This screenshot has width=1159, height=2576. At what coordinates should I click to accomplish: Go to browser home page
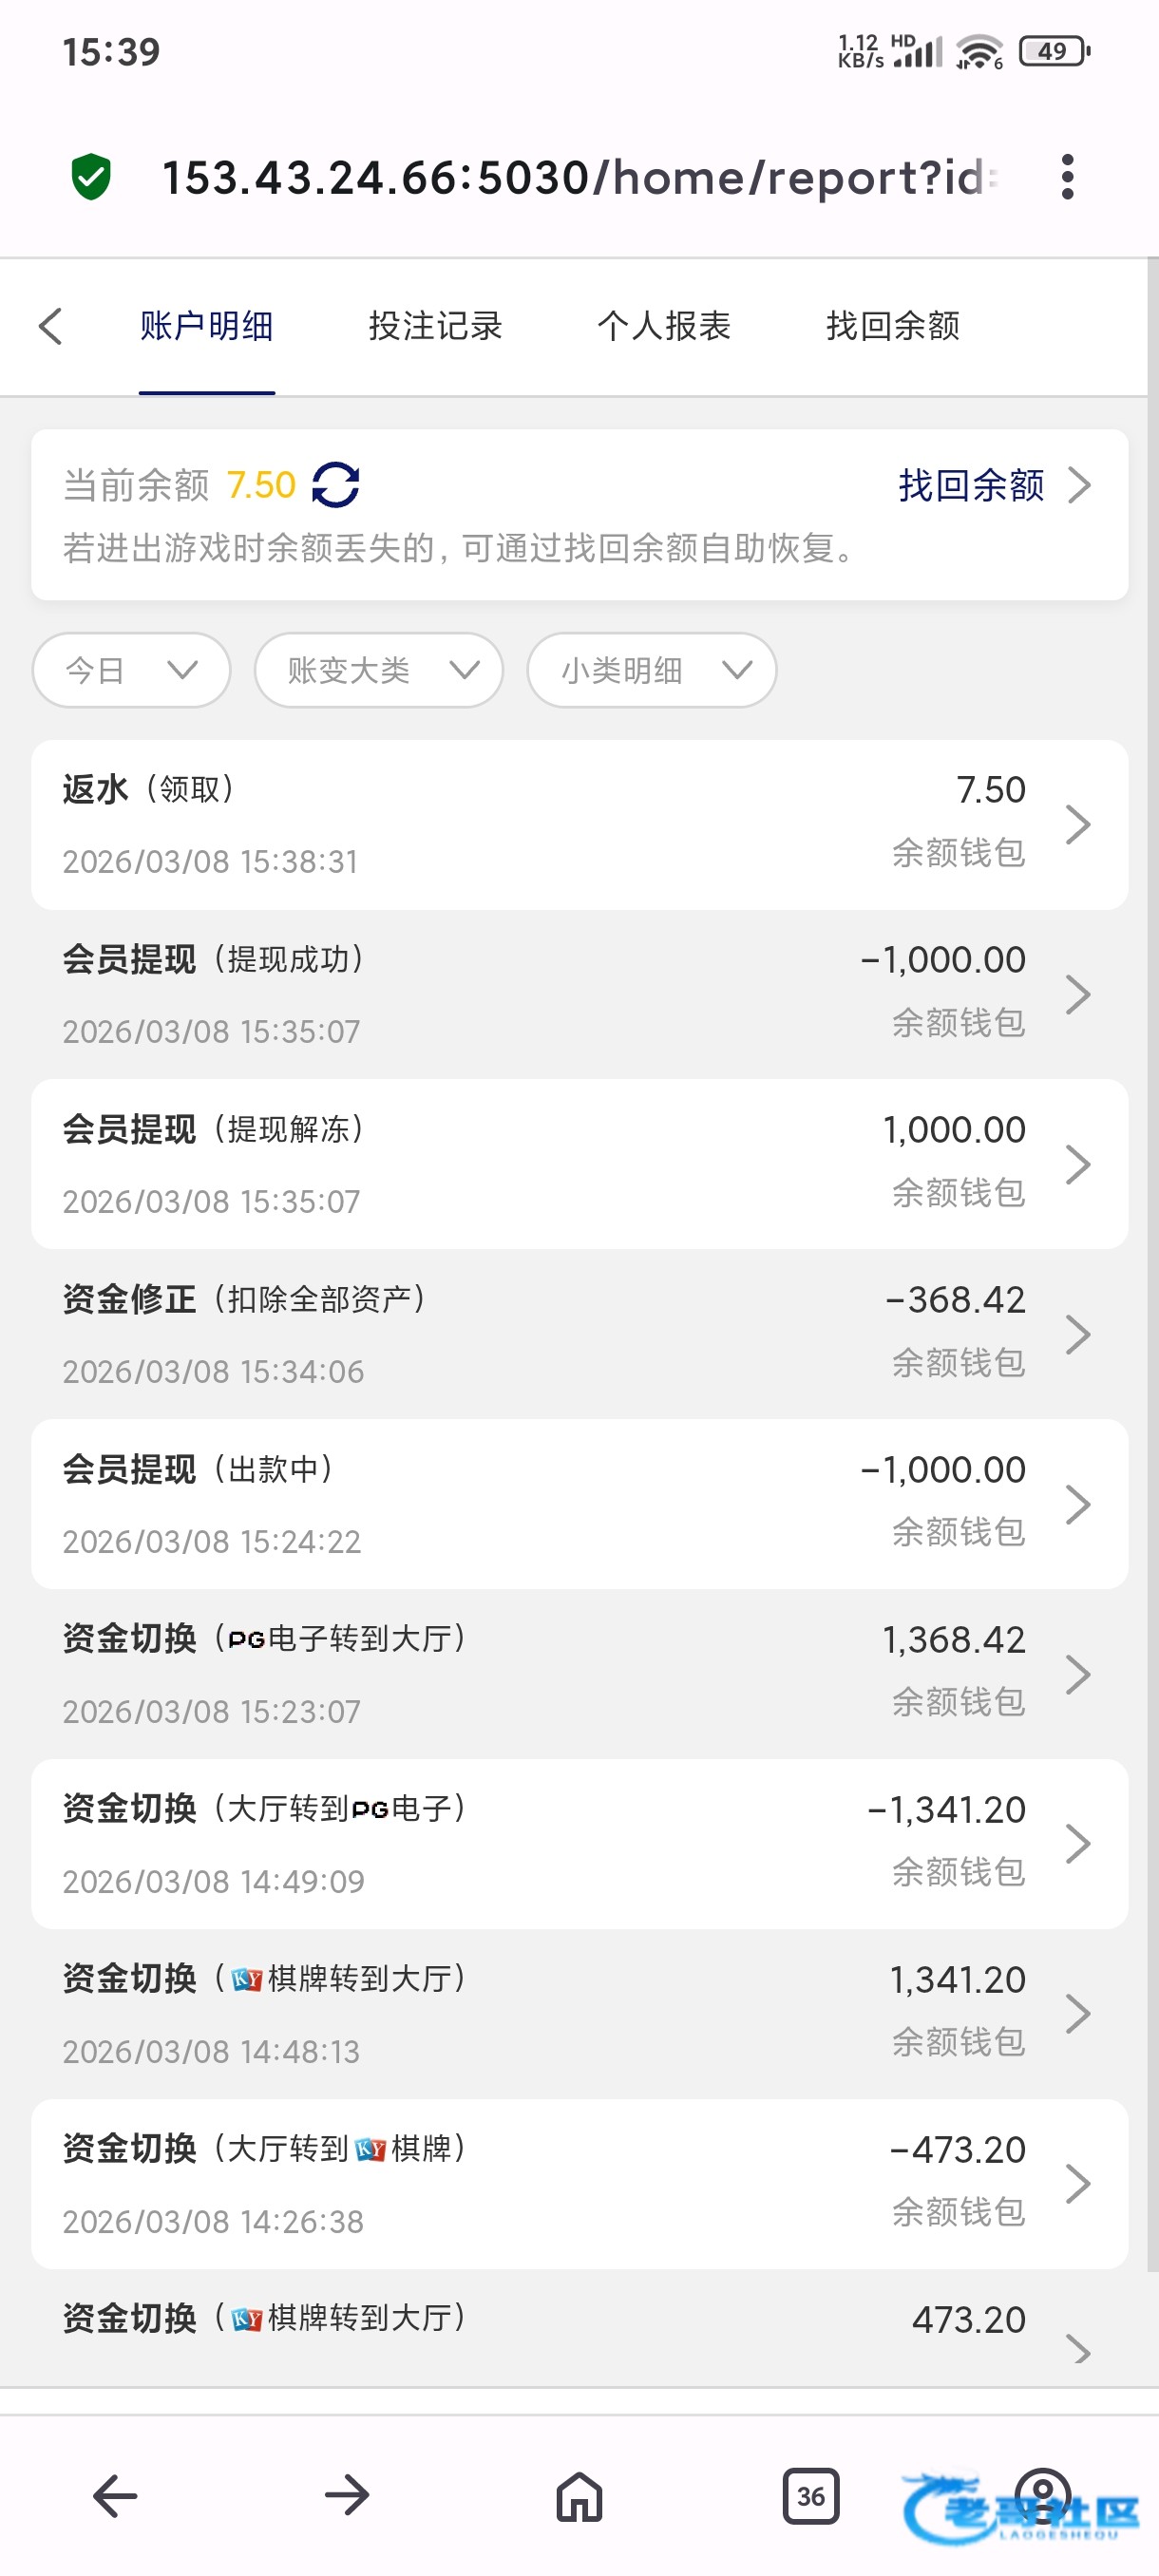click(579, 2496)
